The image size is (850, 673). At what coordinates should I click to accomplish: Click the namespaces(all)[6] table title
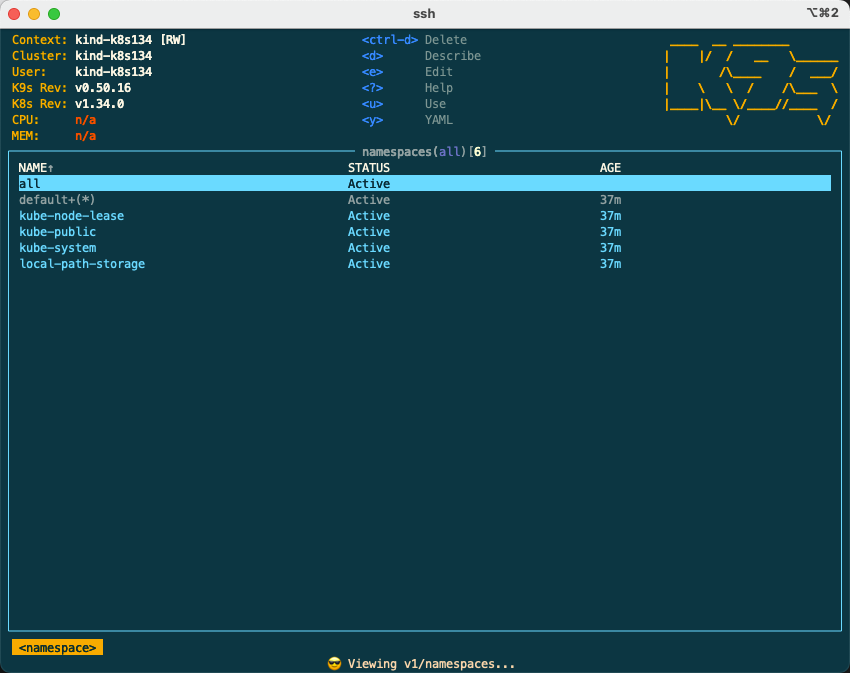[x=424, y=152]
